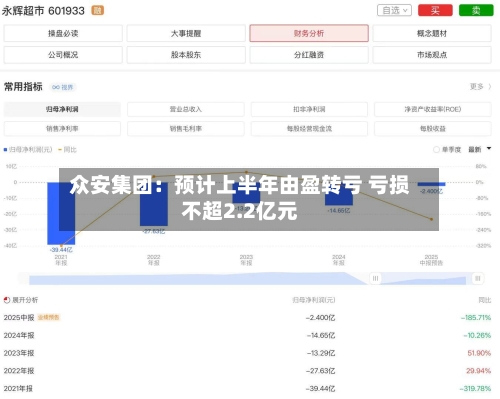Click the 归母净利润(元) column header

[x=314, y=300]
